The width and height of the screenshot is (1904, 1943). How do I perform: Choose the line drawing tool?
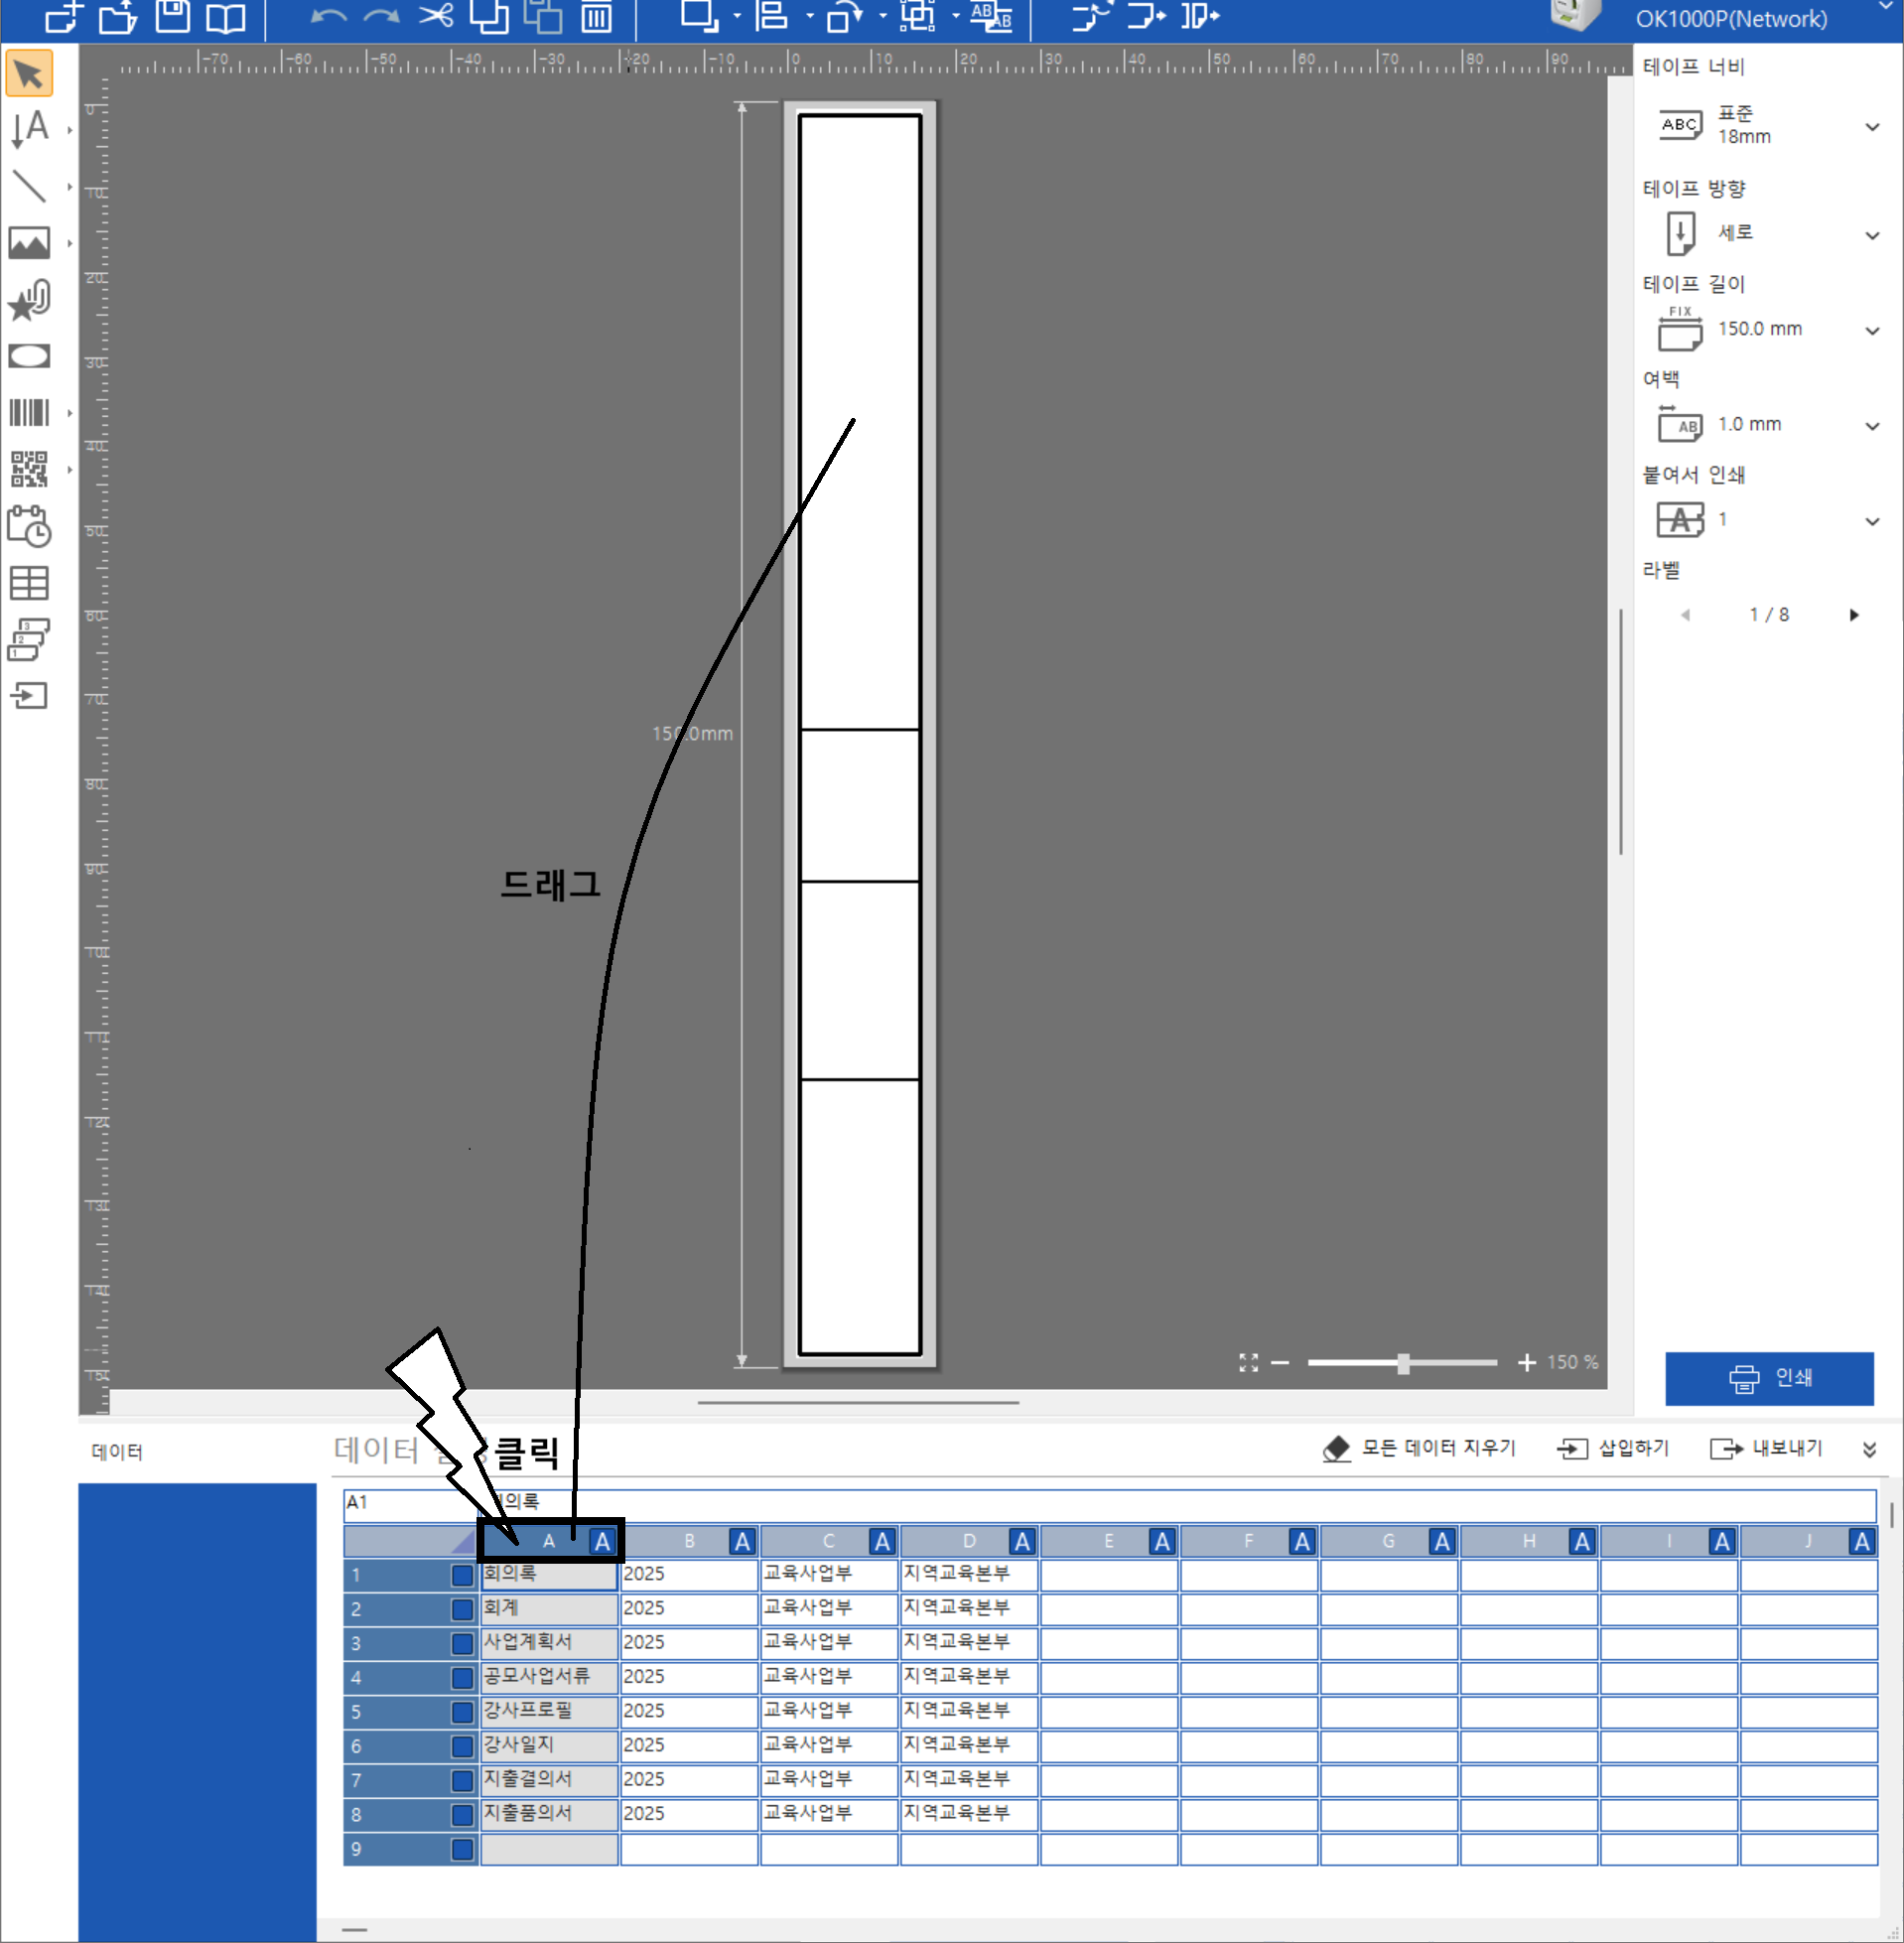coord(29,186)
